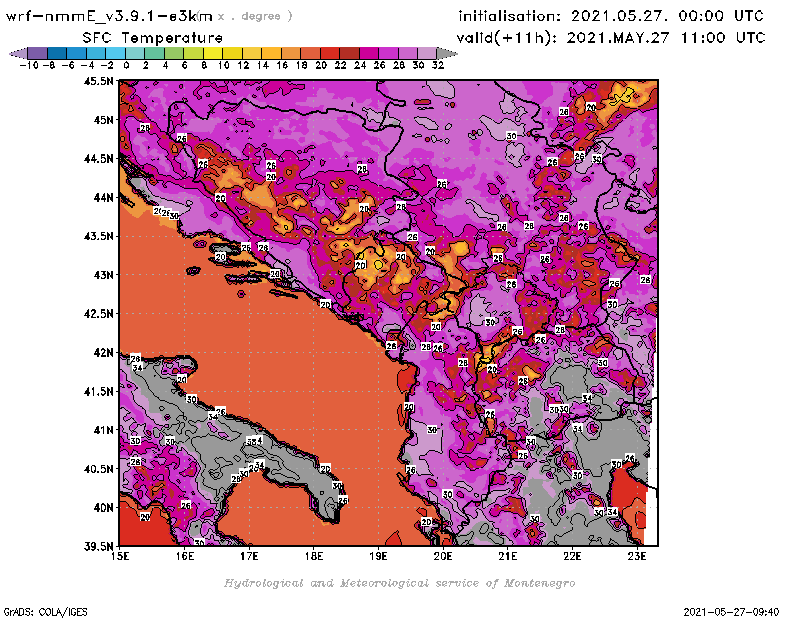Click the 21E longitude label

pos(508,556)
